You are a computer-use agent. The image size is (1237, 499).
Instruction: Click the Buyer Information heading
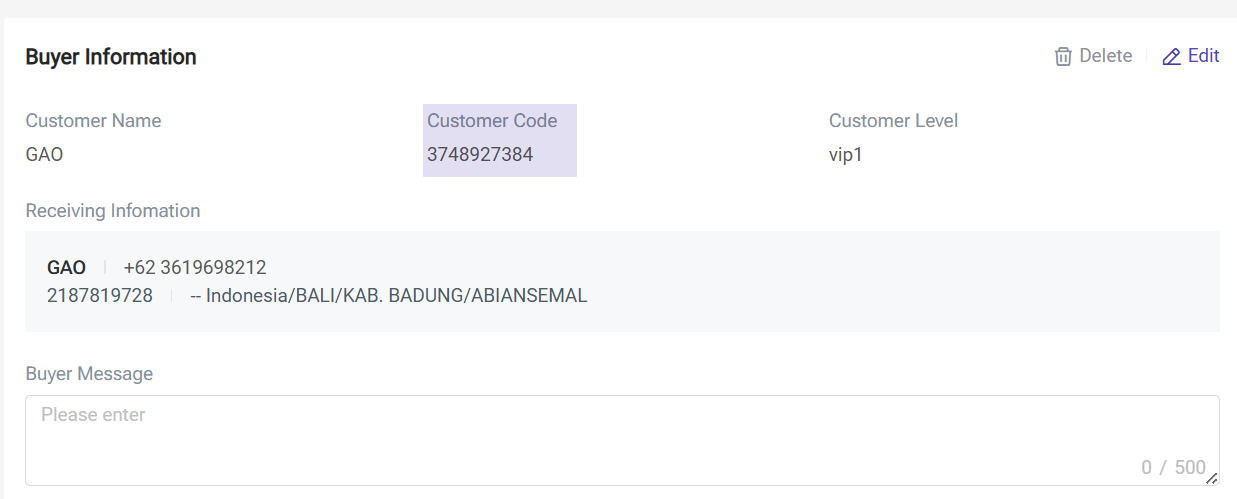click(x=111, y=57)
